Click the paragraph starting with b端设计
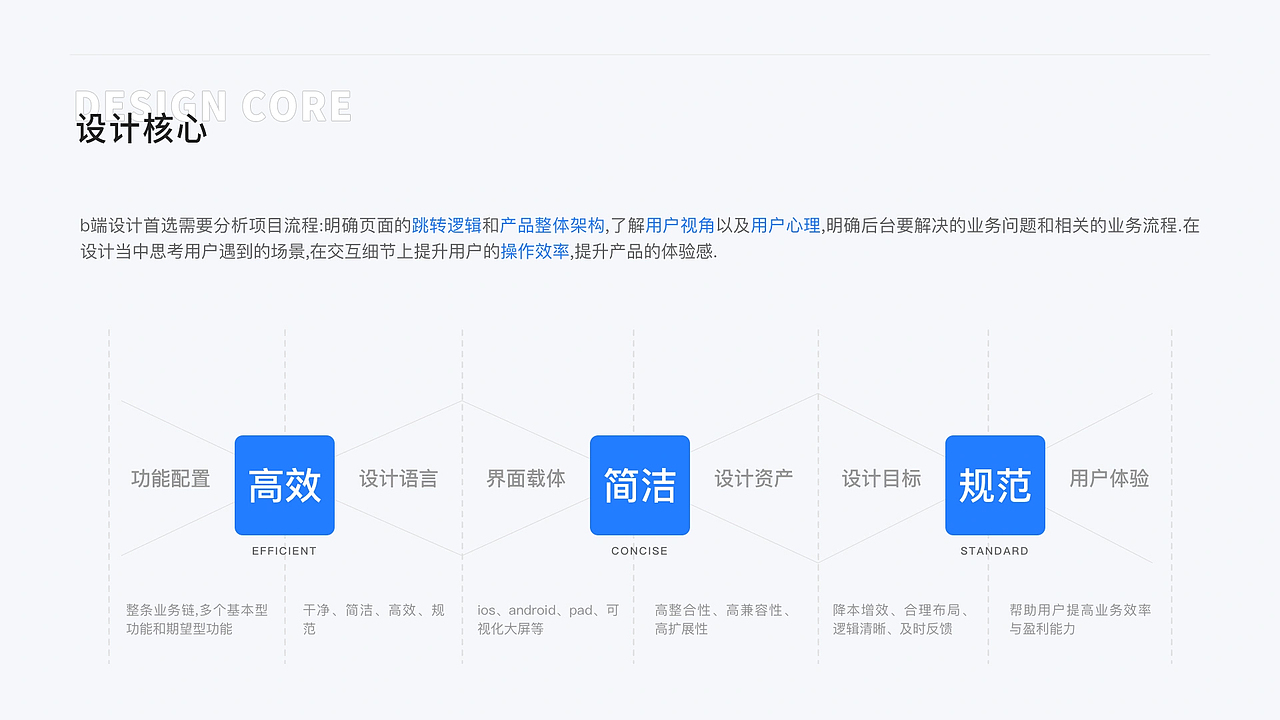 pyautogui.click(x=640, y=239)
